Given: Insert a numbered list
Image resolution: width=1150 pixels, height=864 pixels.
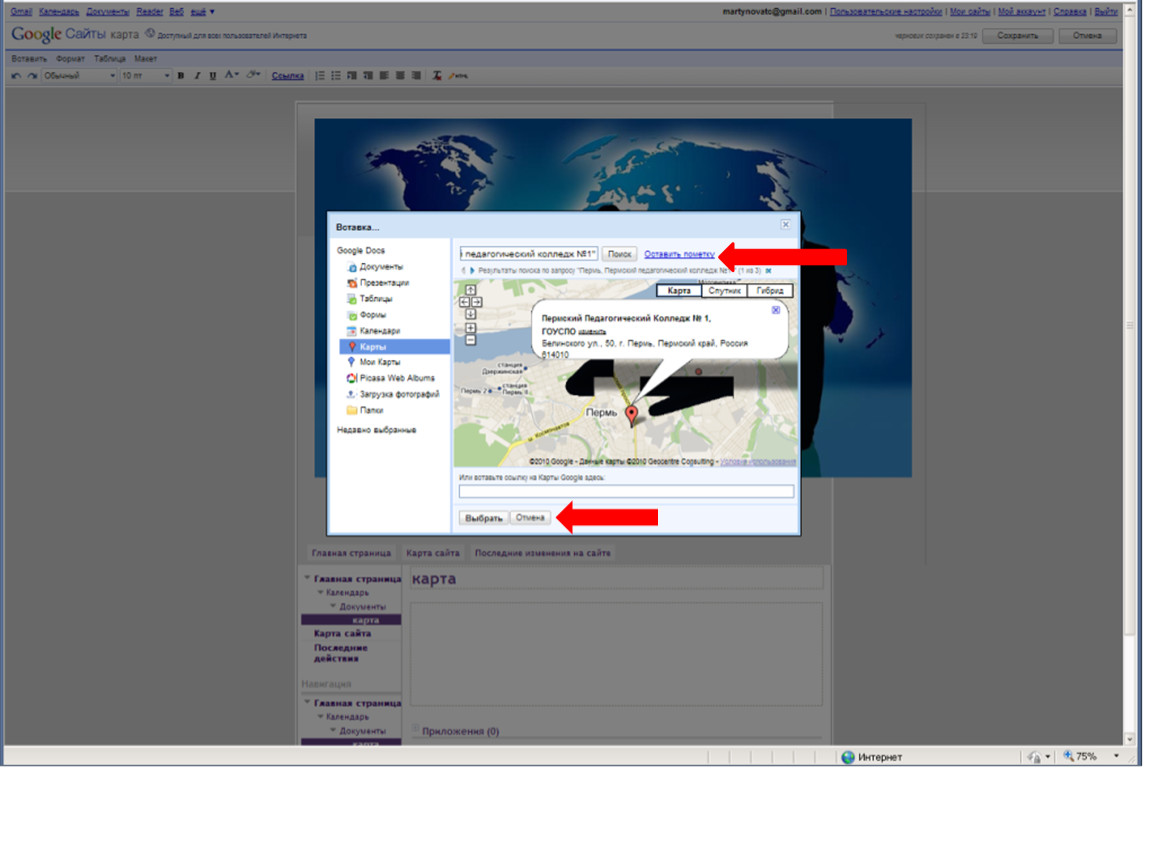Looking at the screenshot, I should tap(320, 76).
